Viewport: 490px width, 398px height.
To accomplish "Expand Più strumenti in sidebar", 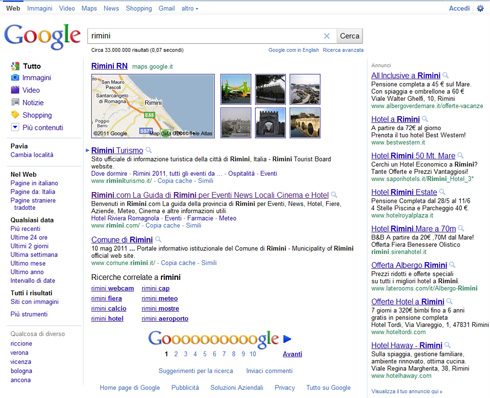I will pyautogui.click(x=29, y=314).
